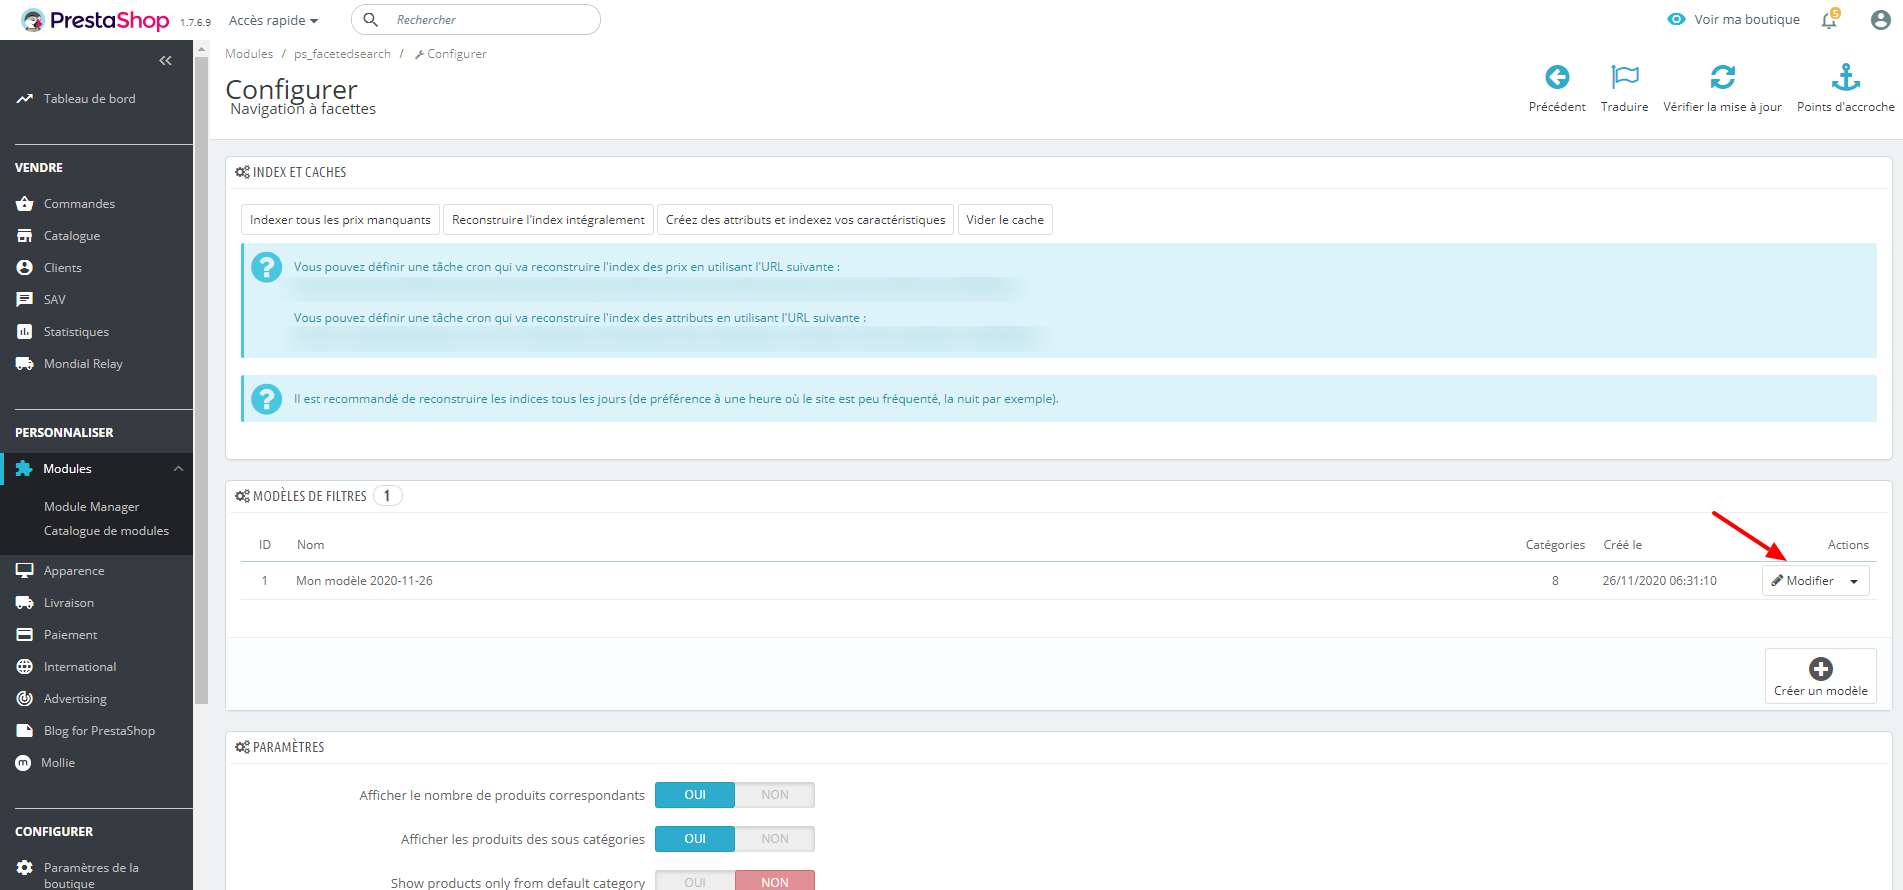Open the notifications bell icon
Screen dimensions: 1903x890
1829,19
